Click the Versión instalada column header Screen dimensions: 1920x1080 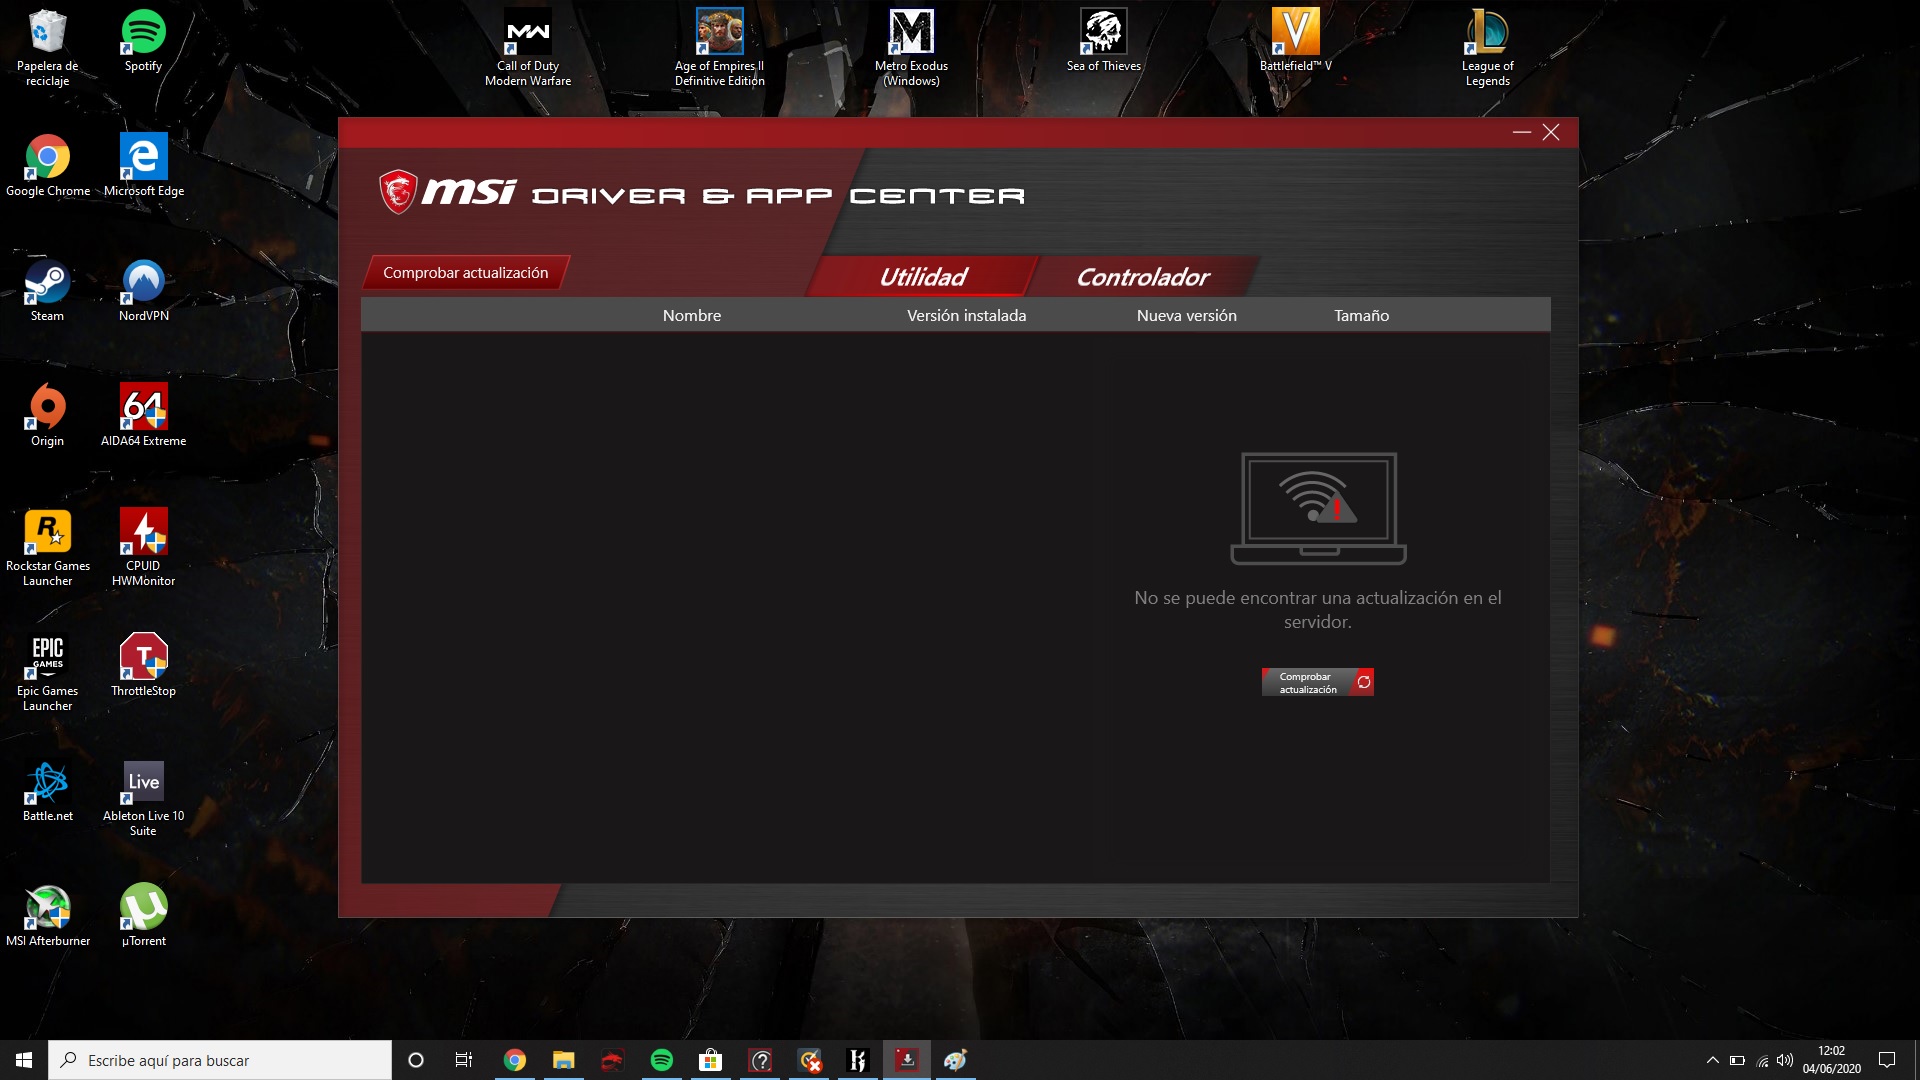tap(966, 315)
